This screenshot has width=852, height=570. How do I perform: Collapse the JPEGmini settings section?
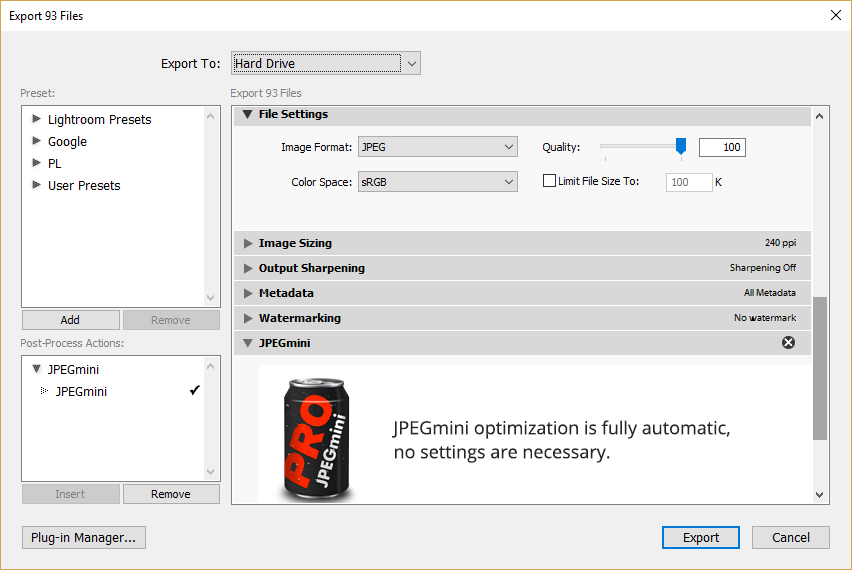tap(248, 343)
